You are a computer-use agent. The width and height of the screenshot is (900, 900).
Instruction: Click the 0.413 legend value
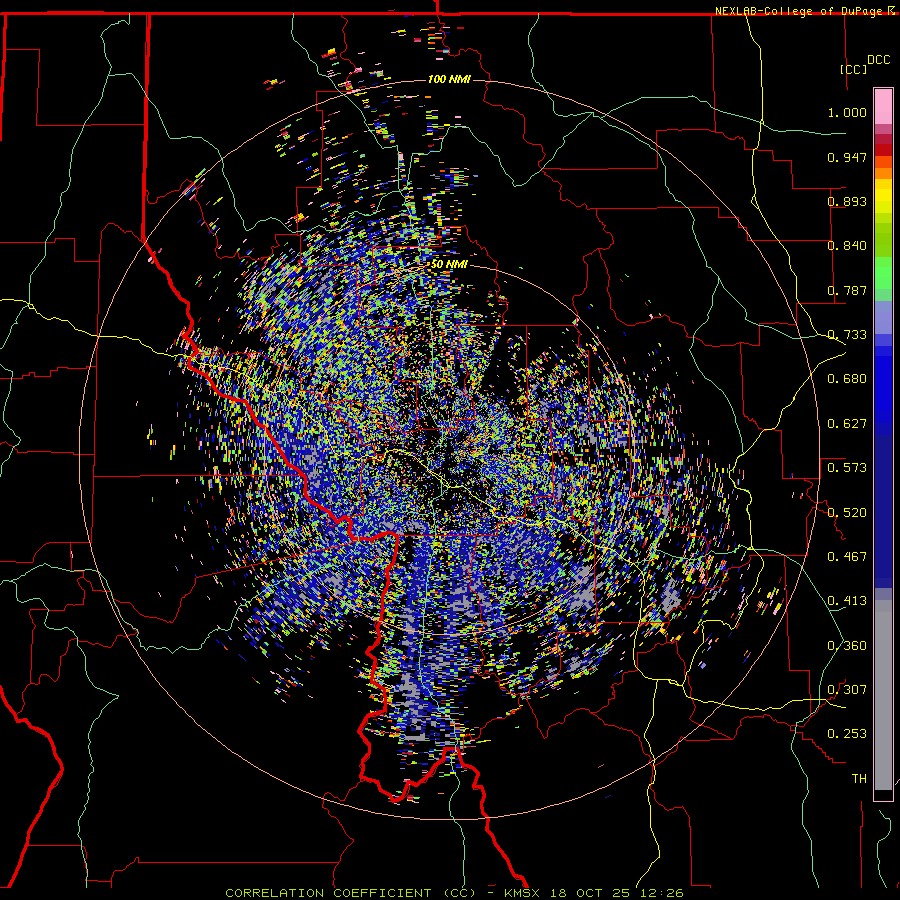point(847,601)
